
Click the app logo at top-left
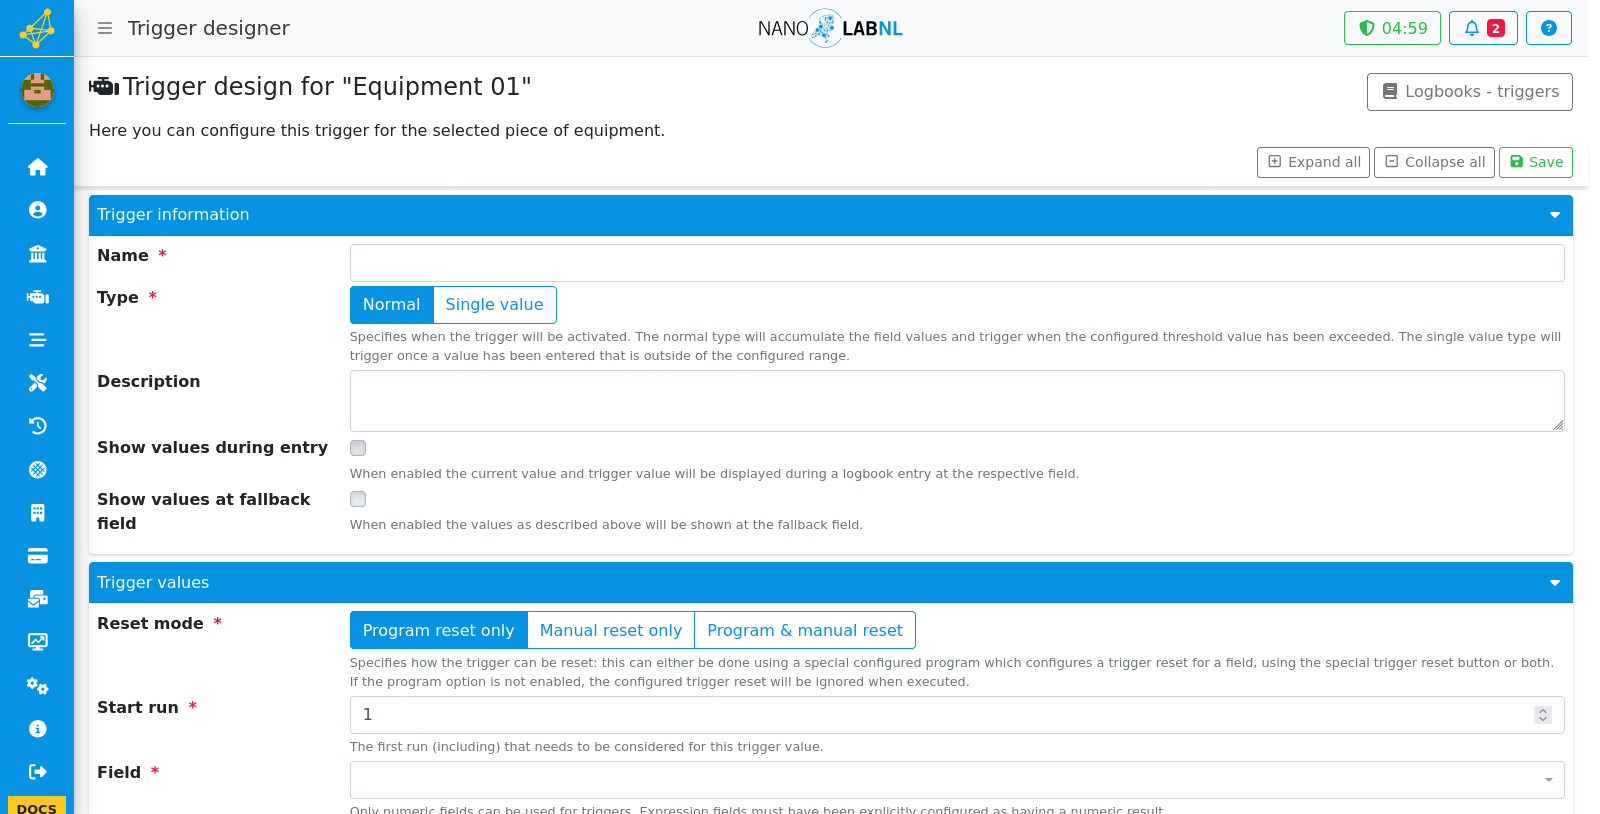[x=37, y=28]
